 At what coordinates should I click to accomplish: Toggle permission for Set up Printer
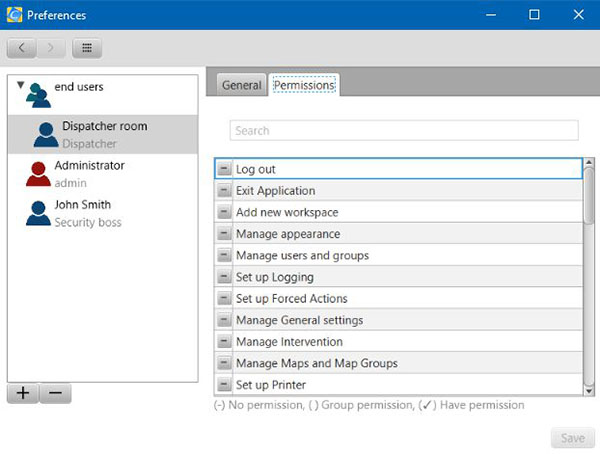tap(224, 384)
